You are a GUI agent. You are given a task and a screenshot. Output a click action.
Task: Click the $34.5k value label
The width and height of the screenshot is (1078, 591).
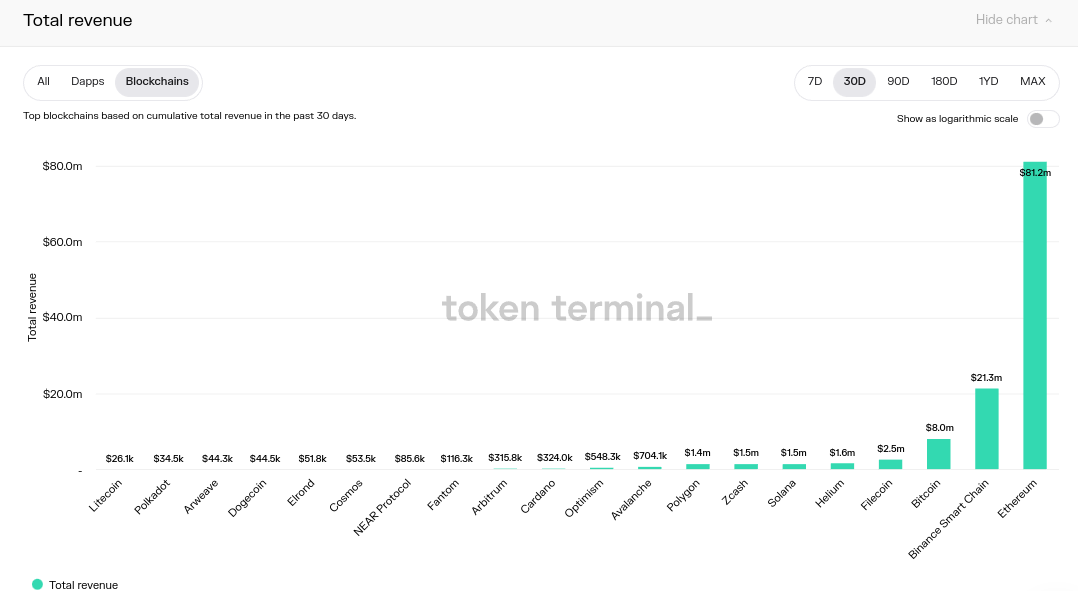[x=168, y=458]
